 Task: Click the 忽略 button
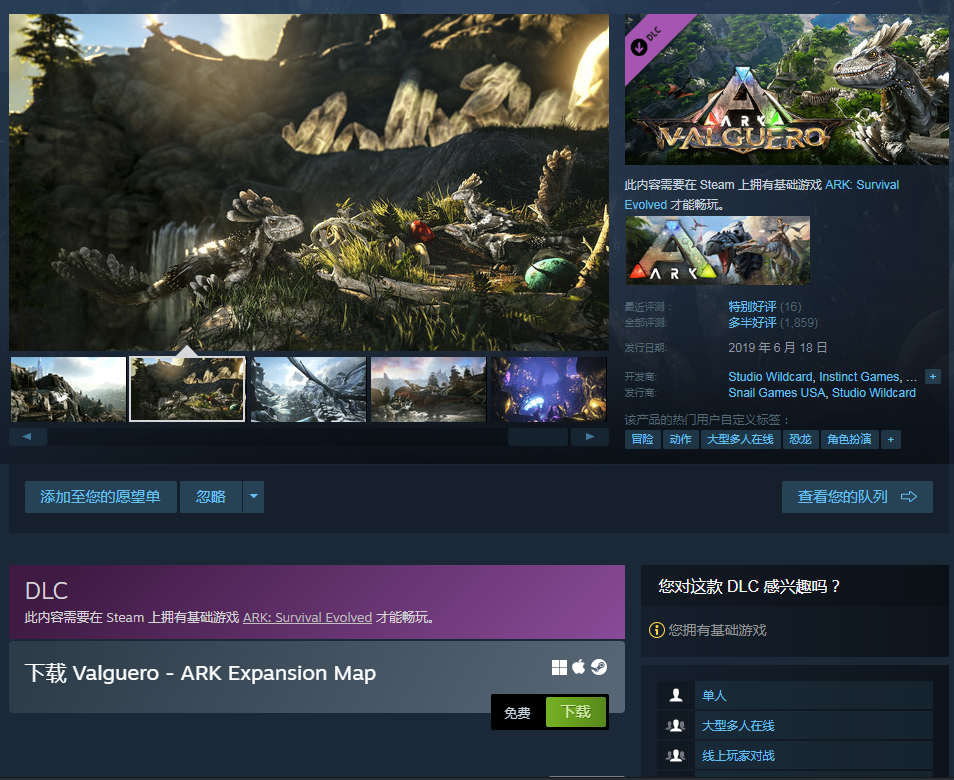[211, 496]
